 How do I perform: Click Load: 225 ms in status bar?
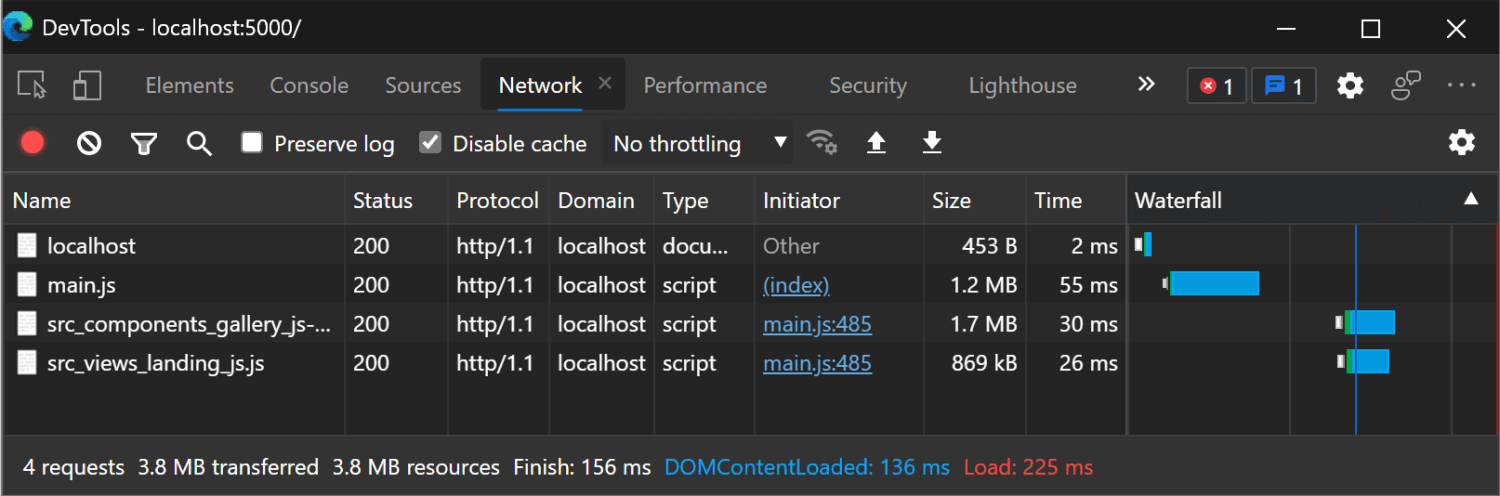(x=1028, y=467)
